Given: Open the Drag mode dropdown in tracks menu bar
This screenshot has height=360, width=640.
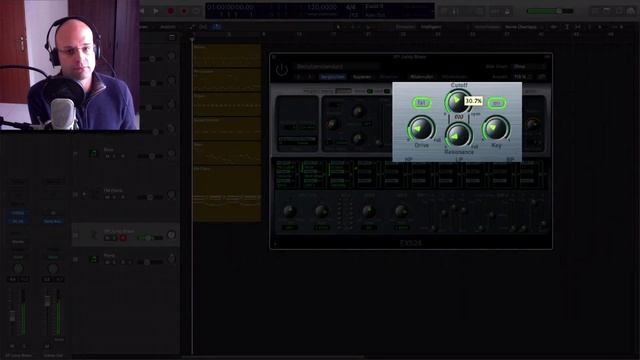Looking at the screenshot, I should point(521,27).
